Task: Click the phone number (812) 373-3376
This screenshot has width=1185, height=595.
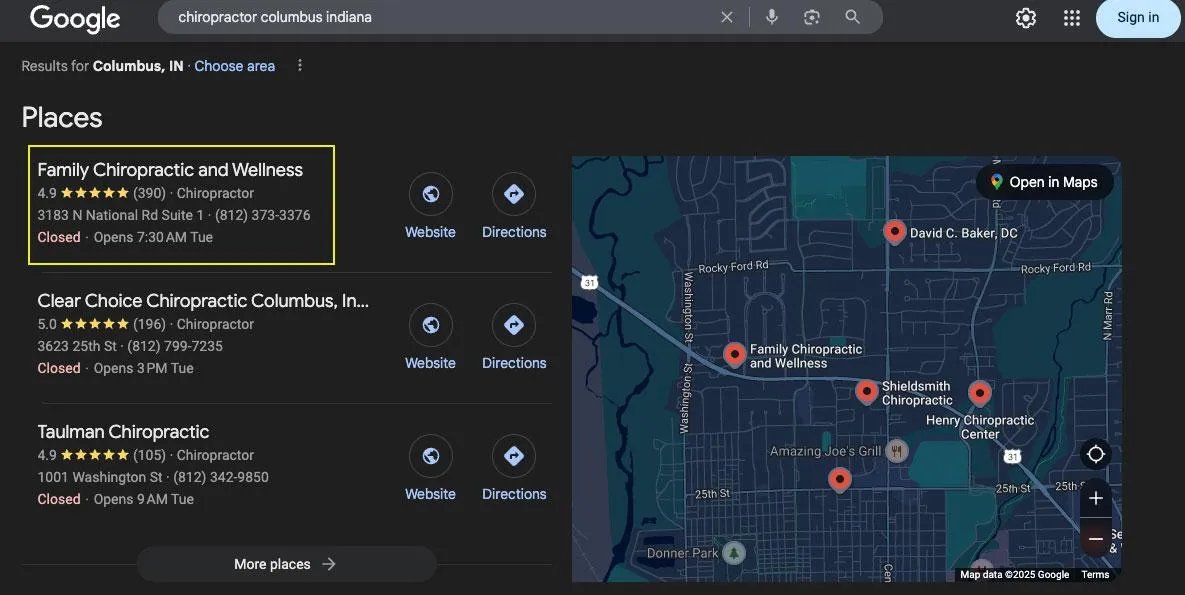Action: (263, 215)
